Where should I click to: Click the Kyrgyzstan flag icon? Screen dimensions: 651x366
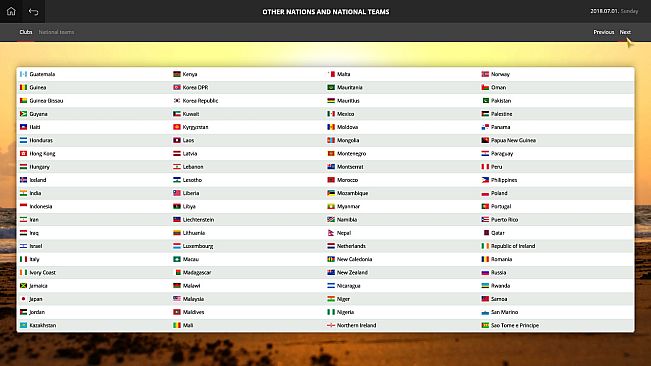point(177,127)
